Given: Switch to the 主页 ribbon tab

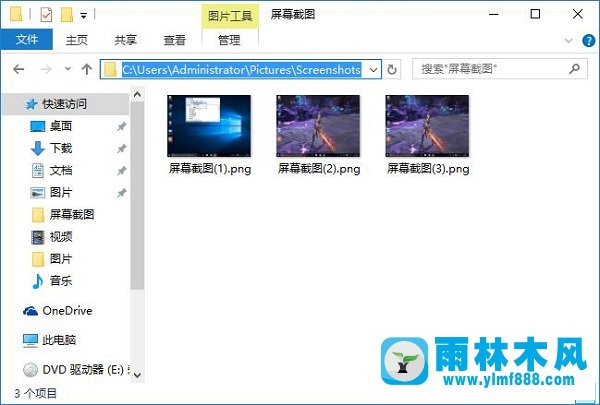Looking at the screenshot, I should click(x=77, y=40).
